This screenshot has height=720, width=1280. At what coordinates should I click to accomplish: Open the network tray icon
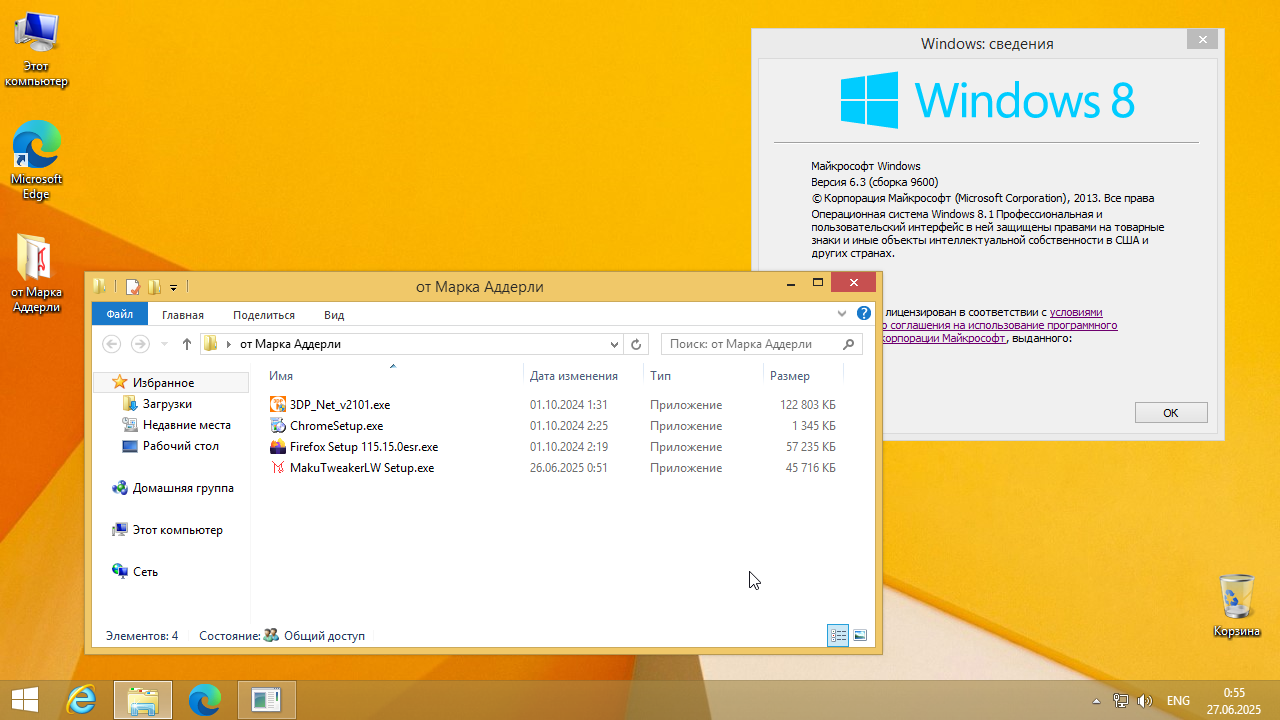(x=1122, y=701)
